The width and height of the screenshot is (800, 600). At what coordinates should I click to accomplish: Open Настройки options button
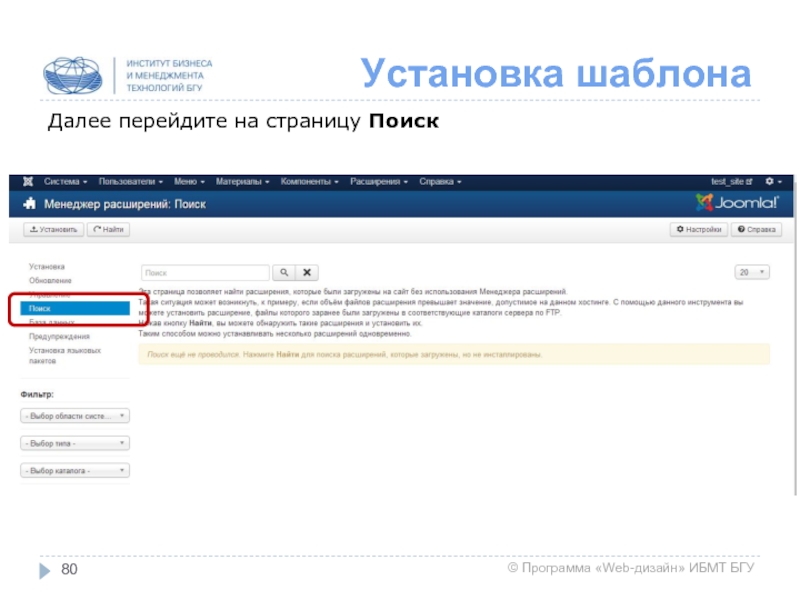point(698,230)
